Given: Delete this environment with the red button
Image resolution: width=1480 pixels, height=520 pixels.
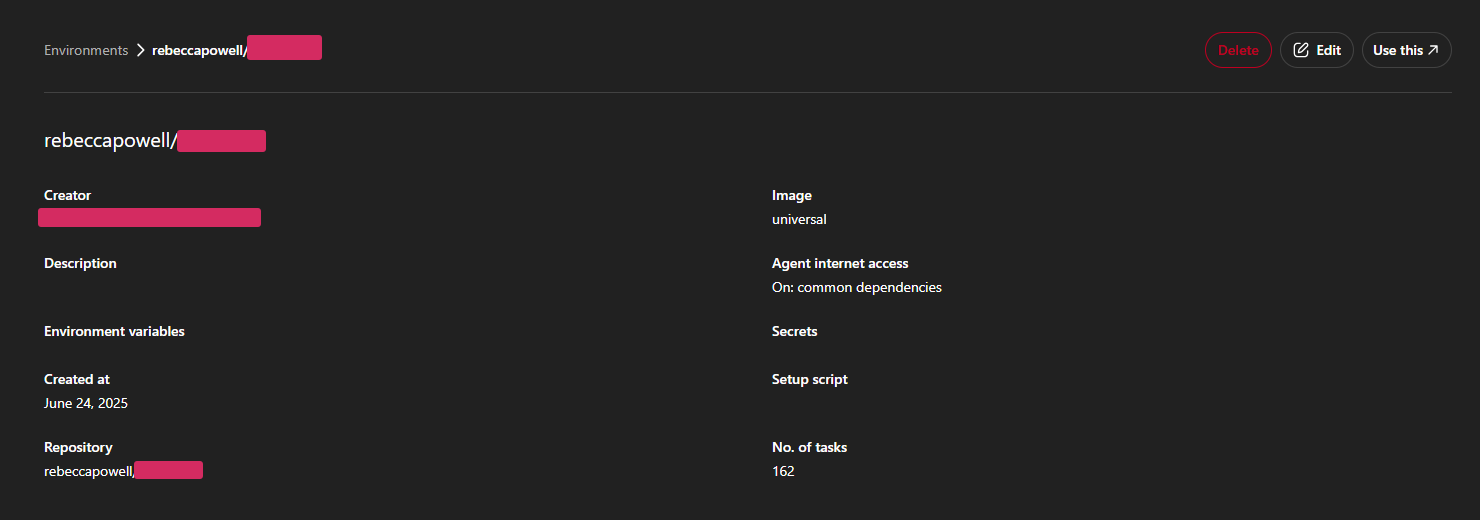Looking at the screenshot, I should 1238,50.
